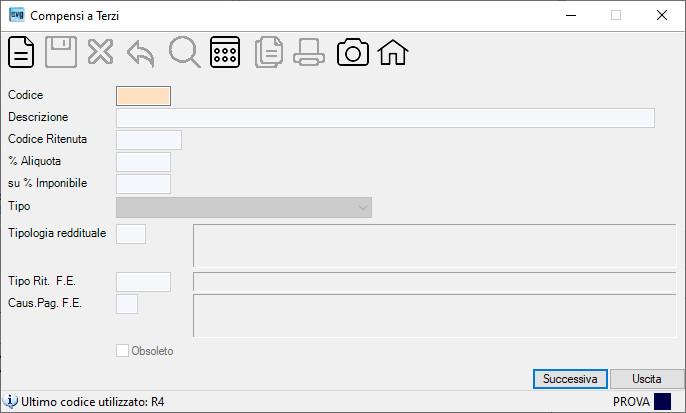The image size is (686, 413).
Task: Click the duplicate documents icon
Action: pyautogui.click(x=269, y=52)
